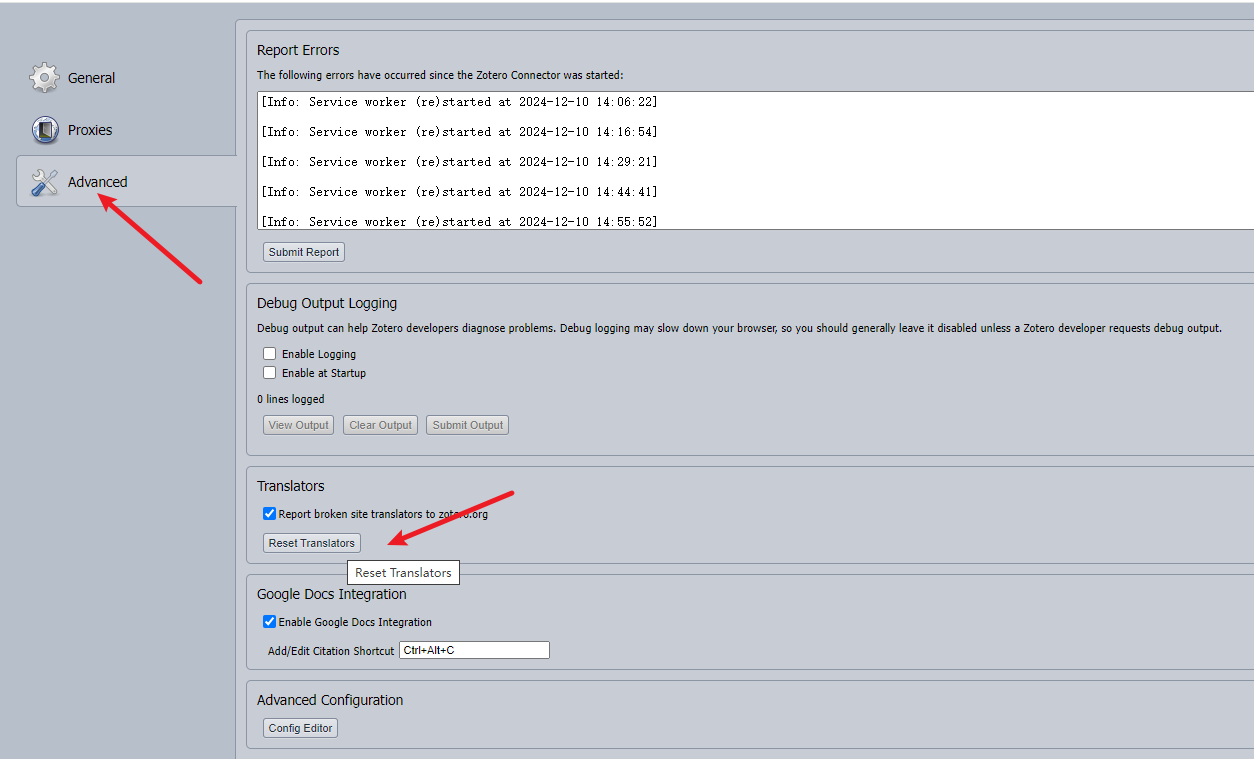
Task: Uncheck Report broken site translators
Action: click(x=270, y=514)
